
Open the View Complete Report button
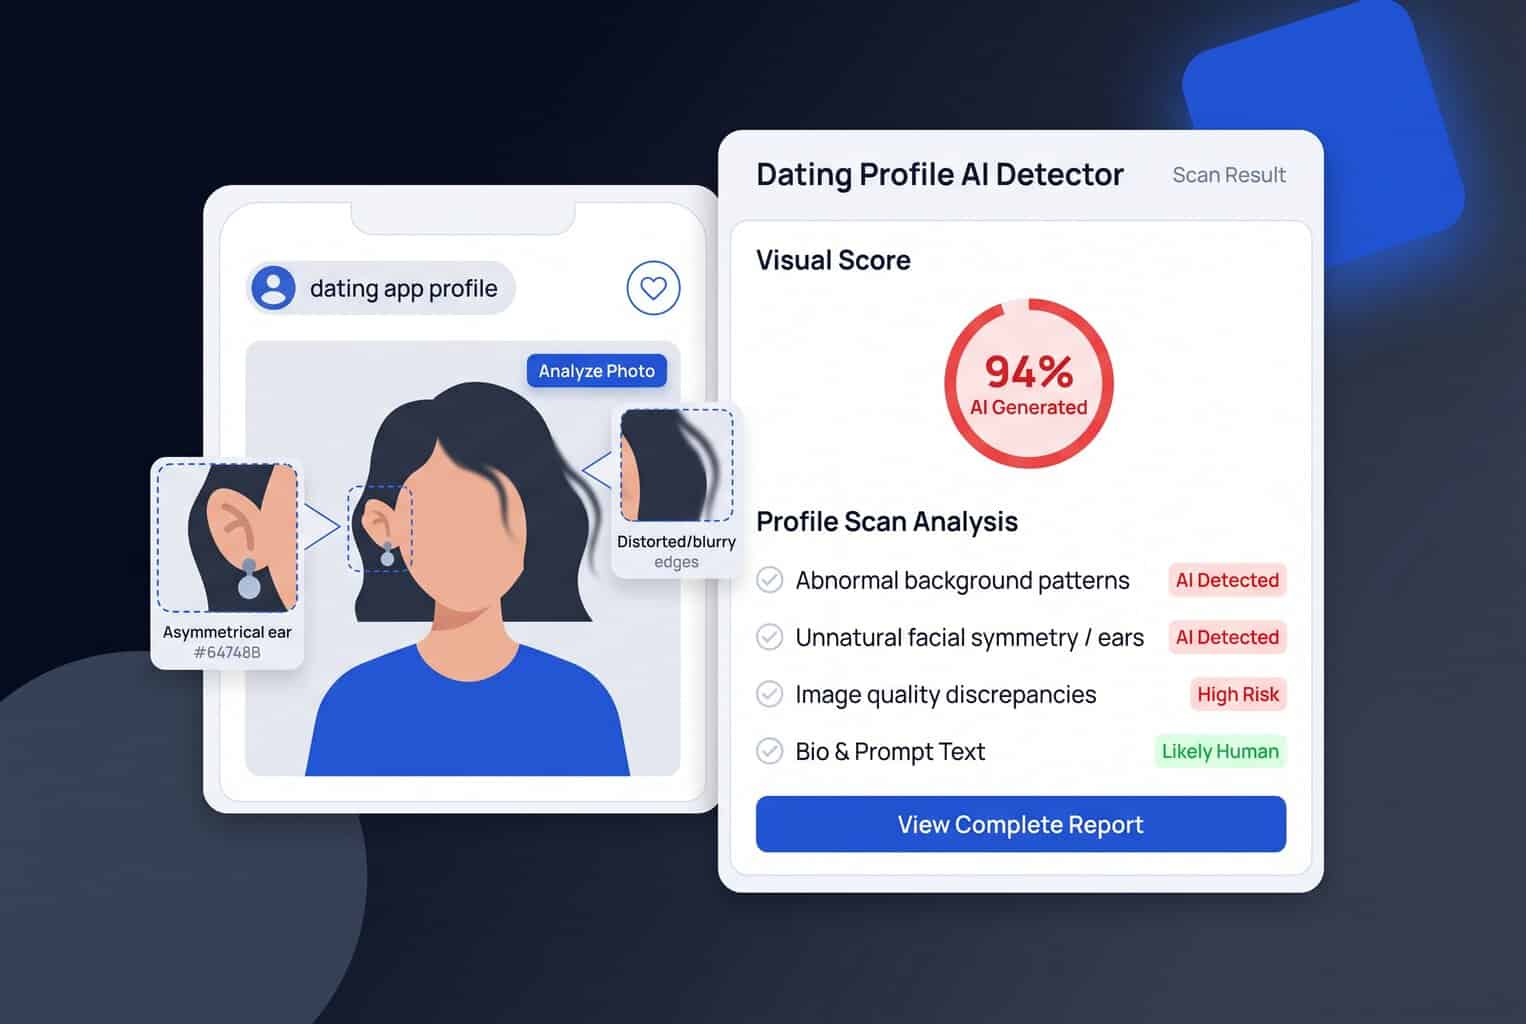tap(1021, 824)
